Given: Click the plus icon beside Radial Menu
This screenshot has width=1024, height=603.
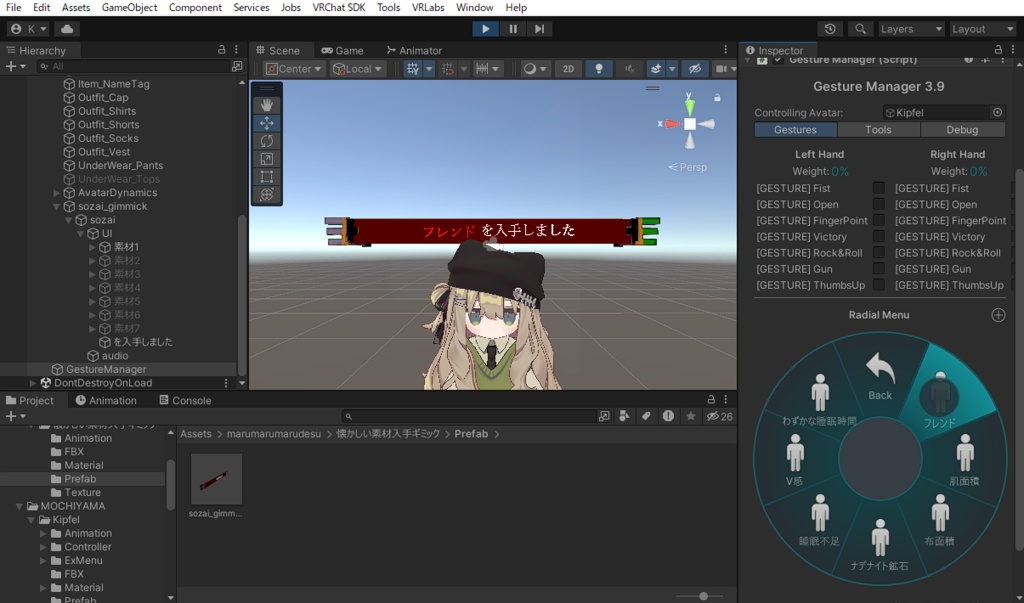Looking at the screenshot, I should pos(998,315).
